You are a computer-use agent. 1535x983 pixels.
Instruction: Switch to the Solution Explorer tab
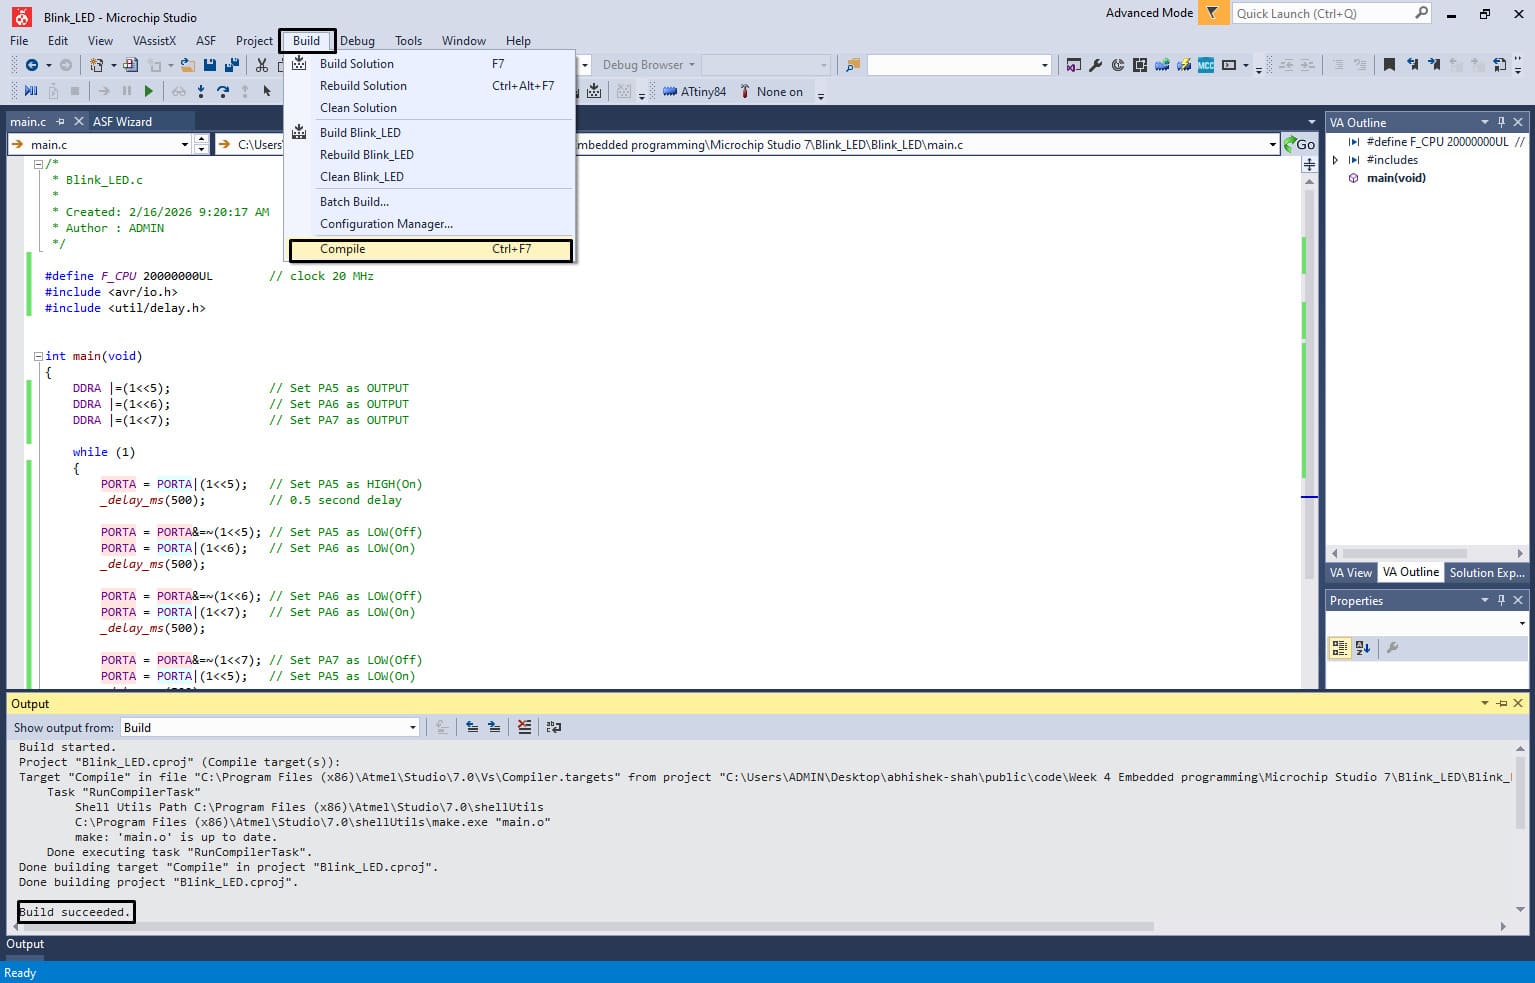(x=1487, y=573)
